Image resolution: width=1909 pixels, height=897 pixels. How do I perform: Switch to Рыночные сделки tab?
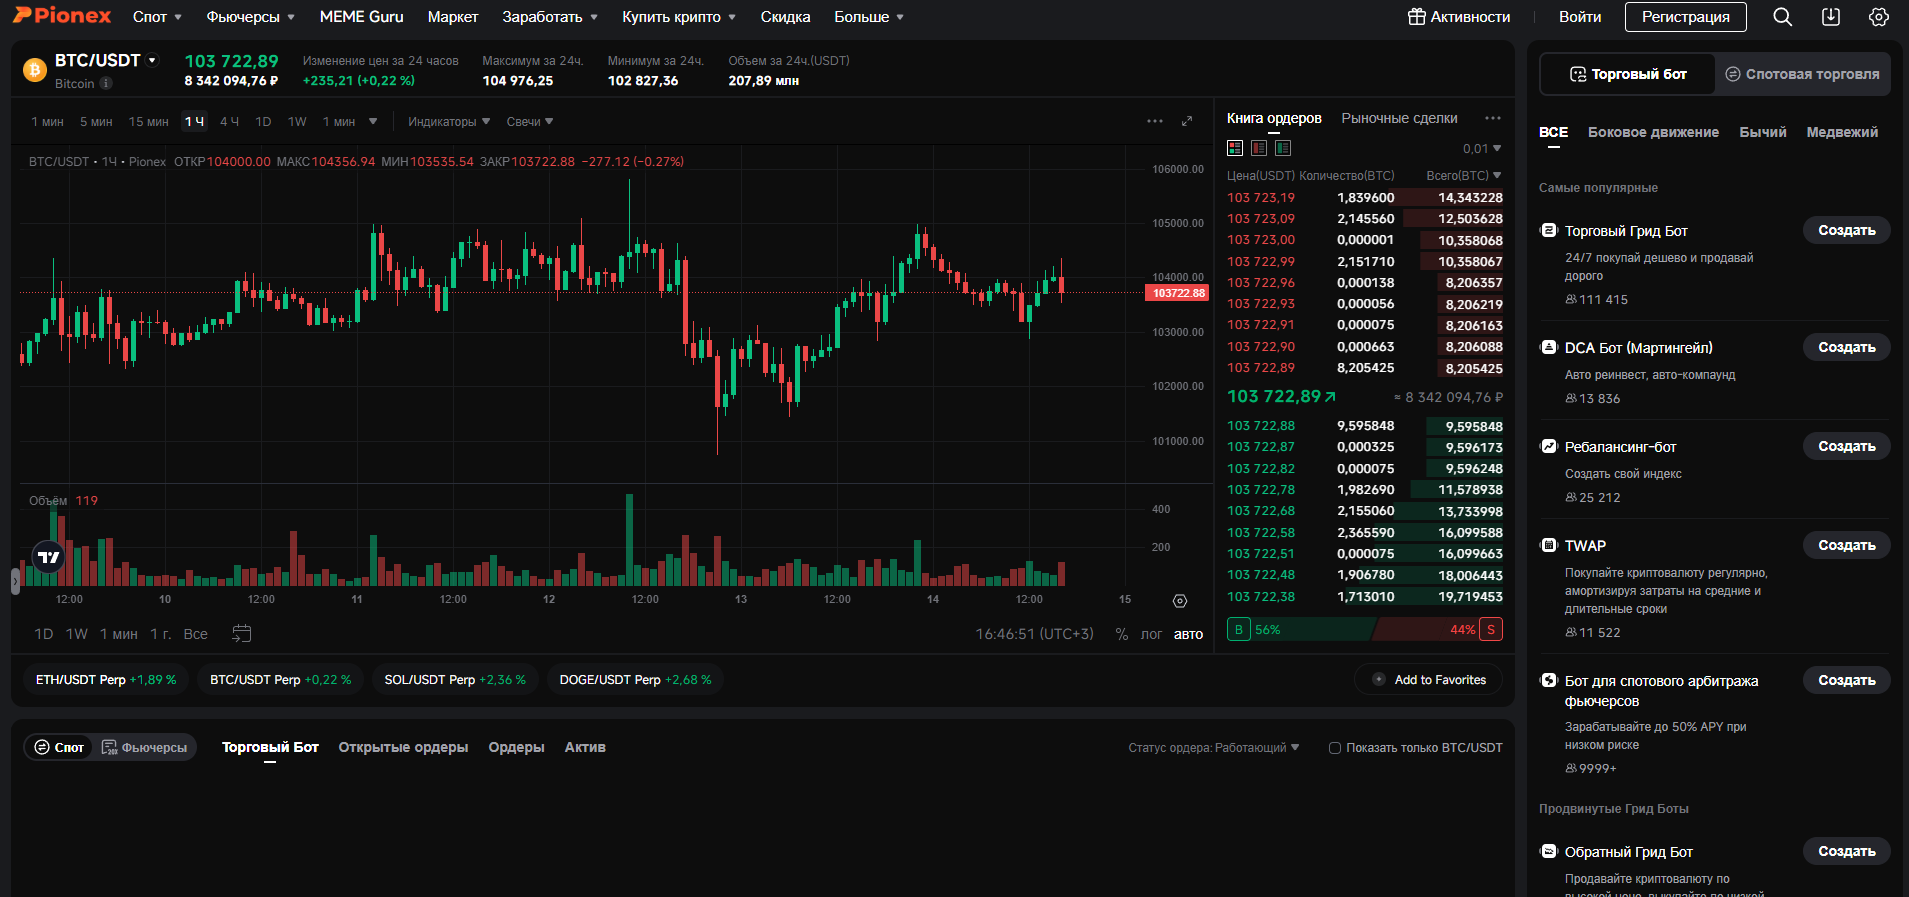point(1399,118)
